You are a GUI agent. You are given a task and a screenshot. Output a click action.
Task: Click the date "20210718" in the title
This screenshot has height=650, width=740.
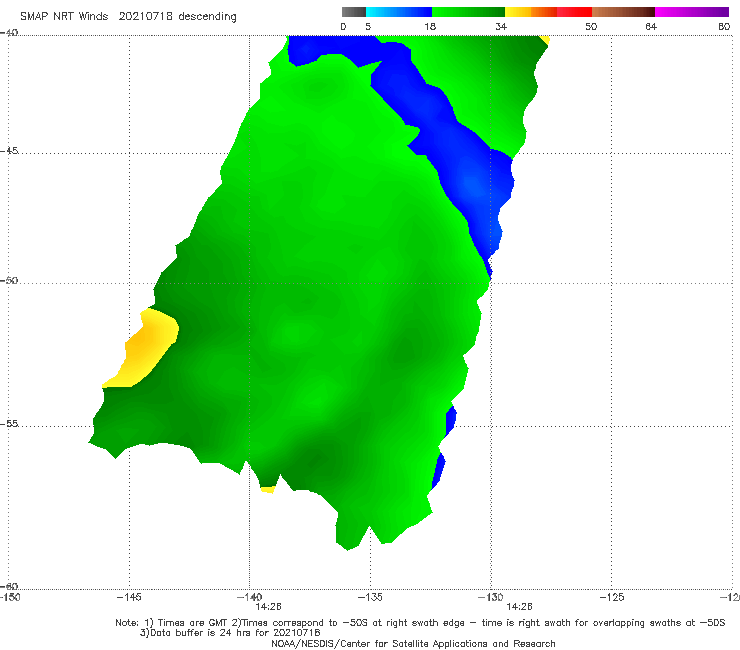(x=145, y=16)
